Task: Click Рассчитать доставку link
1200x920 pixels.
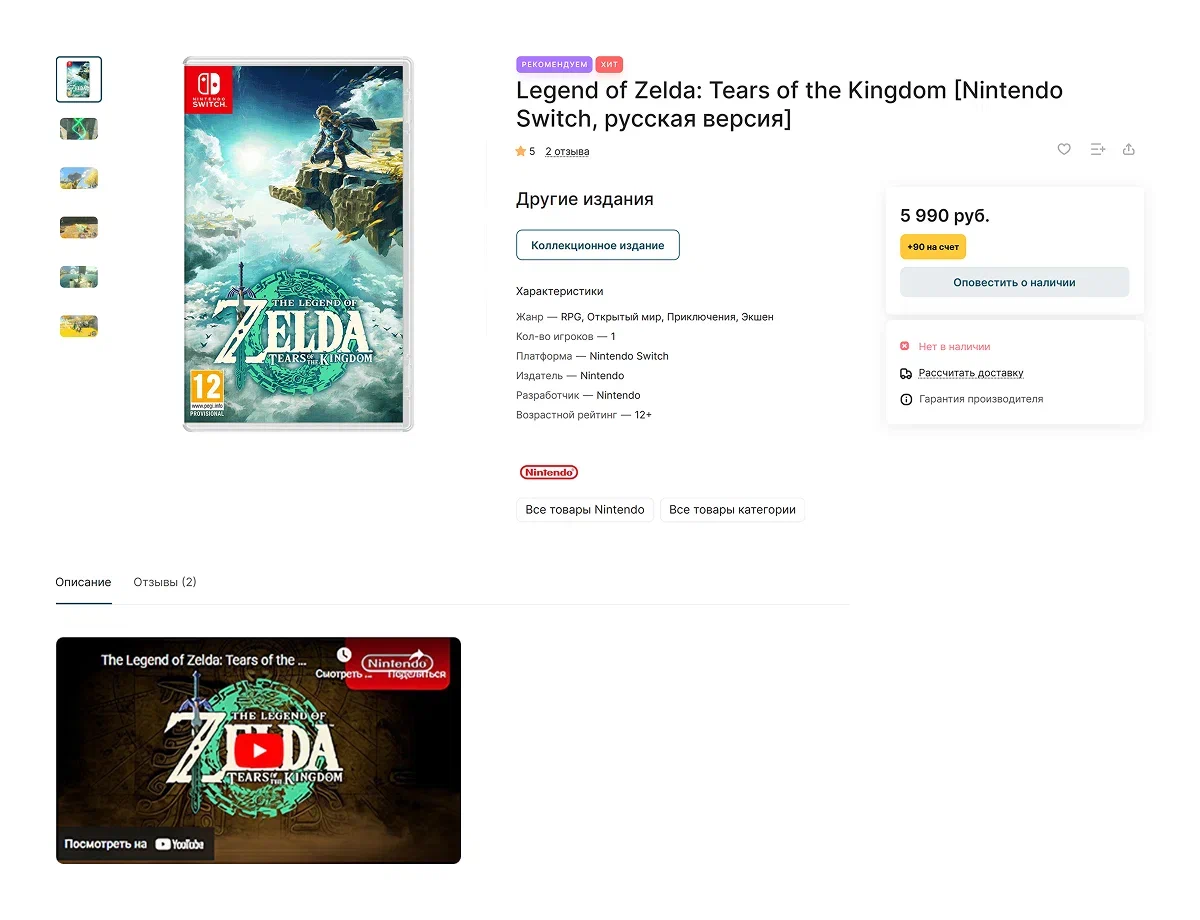Action: tap(970, 373)
